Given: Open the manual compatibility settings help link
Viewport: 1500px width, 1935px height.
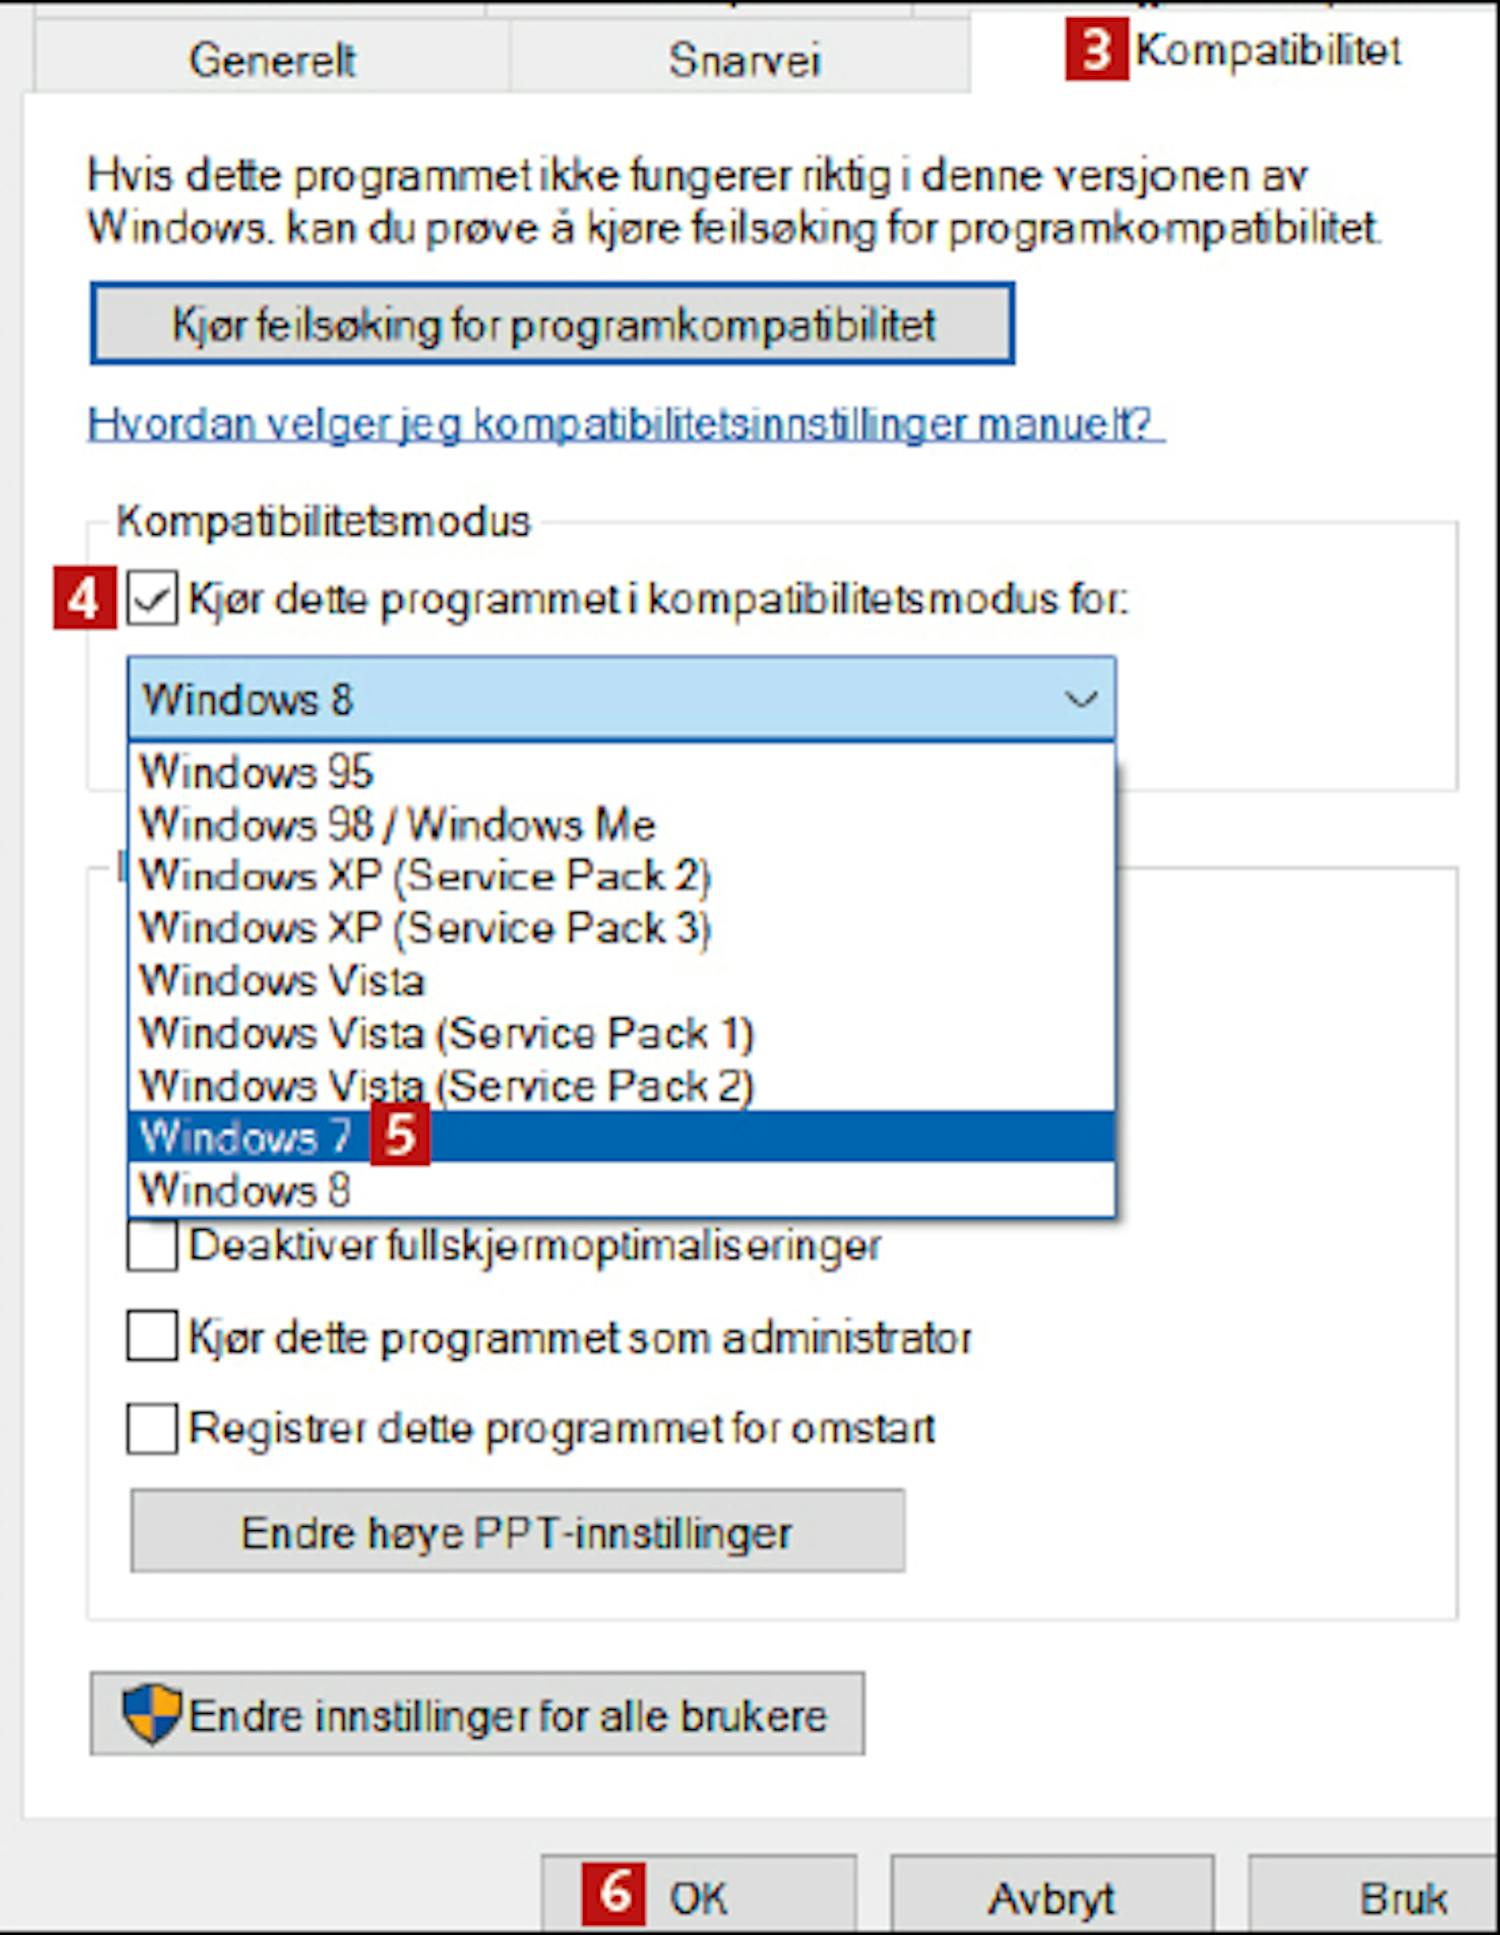Looking at the screenshot, I should click(626, 424).
